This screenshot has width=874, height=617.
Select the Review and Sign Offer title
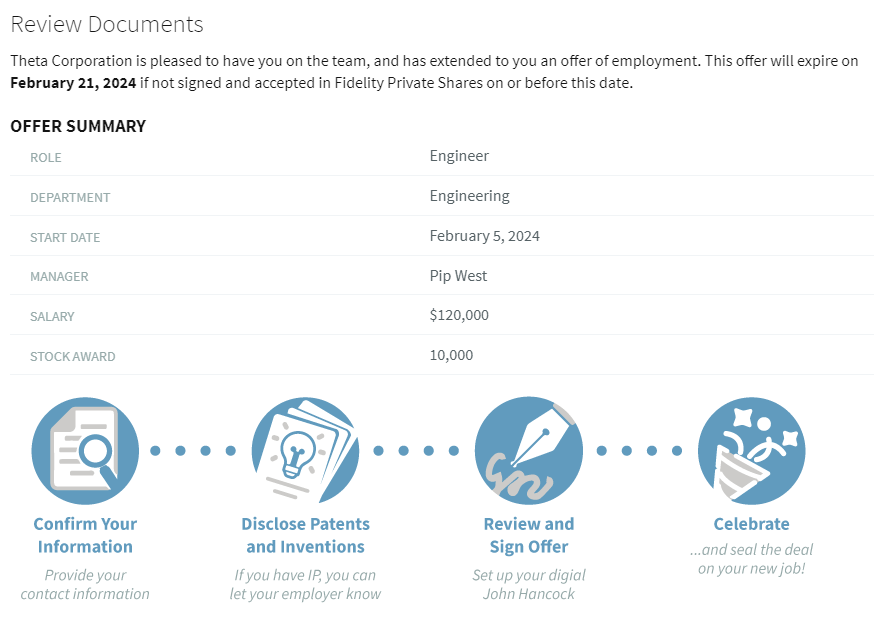(528, 535)
